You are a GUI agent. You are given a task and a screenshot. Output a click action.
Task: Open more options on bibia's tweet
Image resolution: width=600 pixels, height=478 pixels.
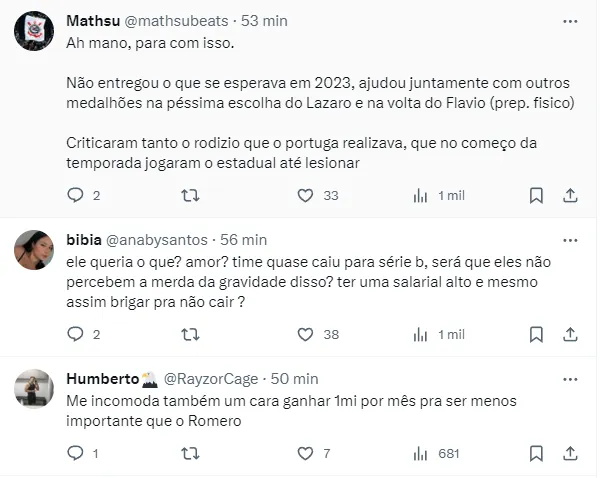(x=570, y=240)
